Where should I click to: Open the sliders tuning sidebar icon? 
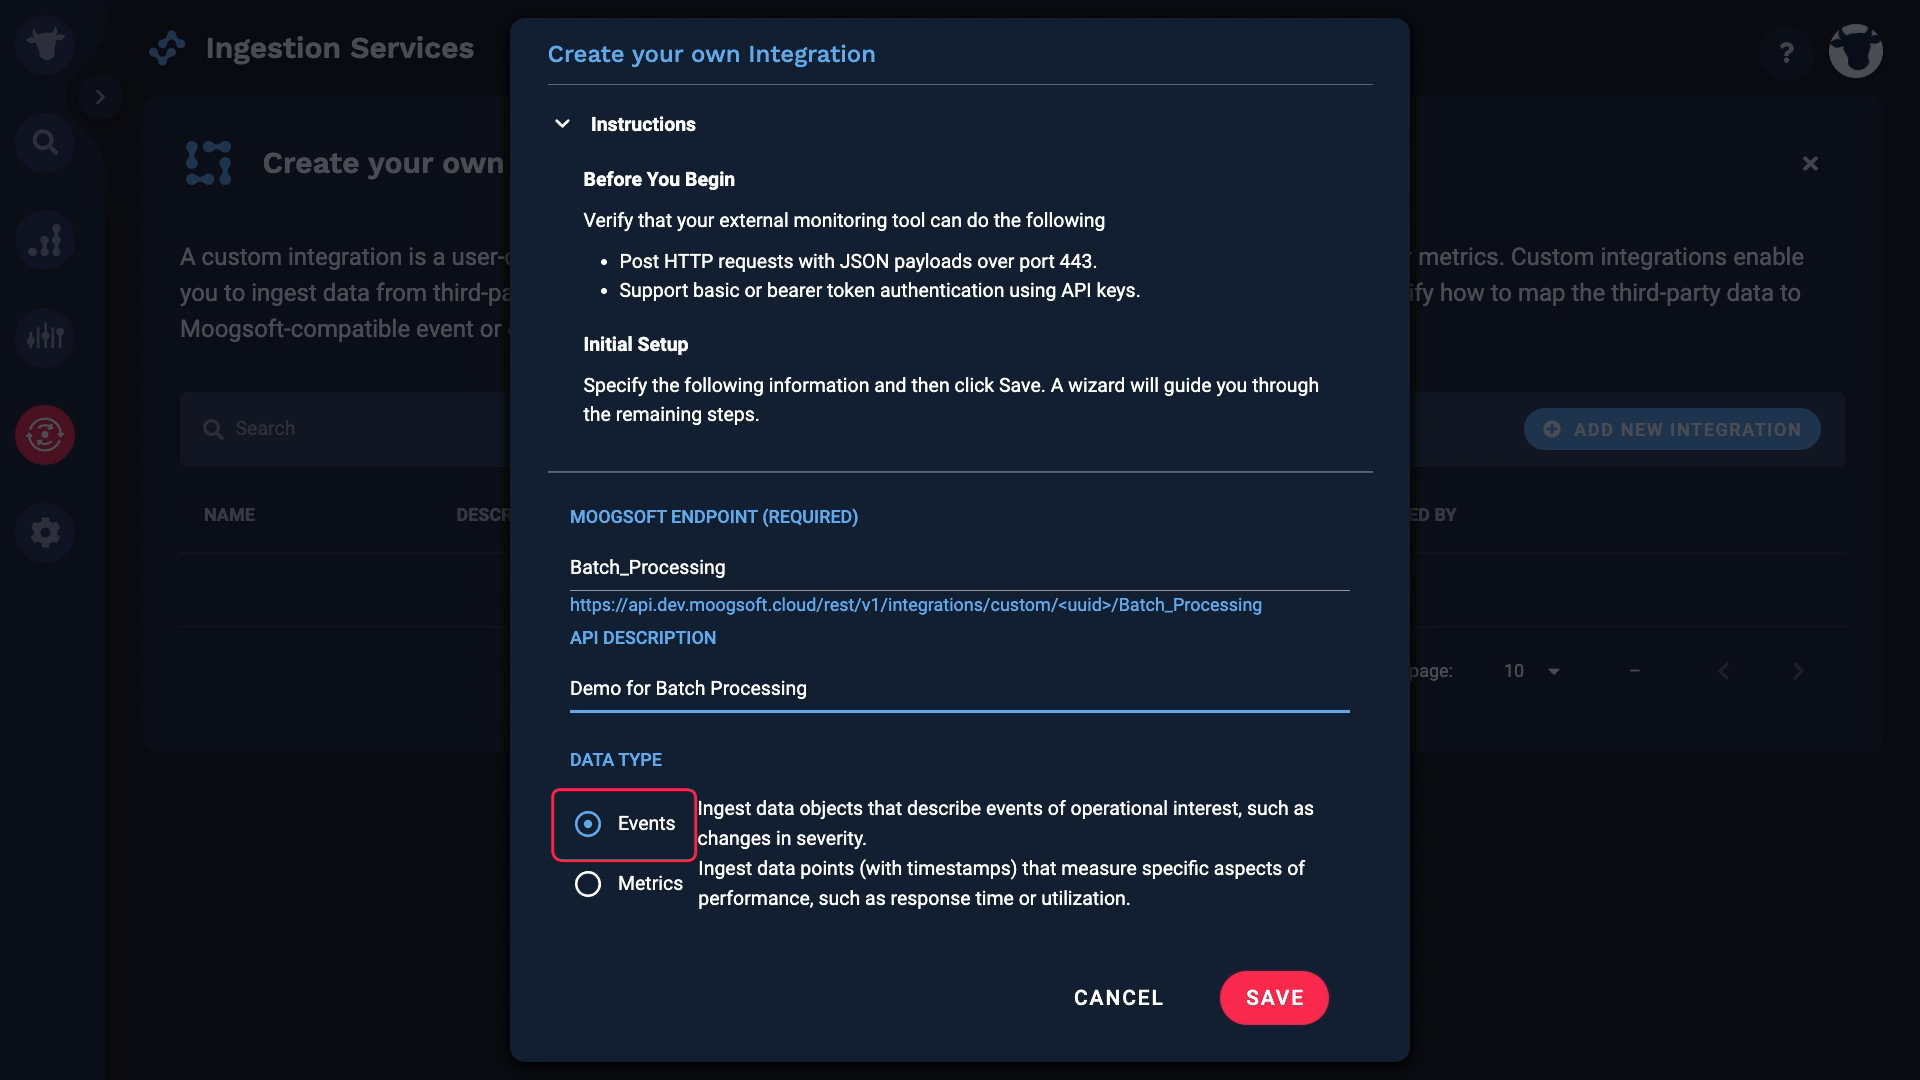click(x=45, y=338)
